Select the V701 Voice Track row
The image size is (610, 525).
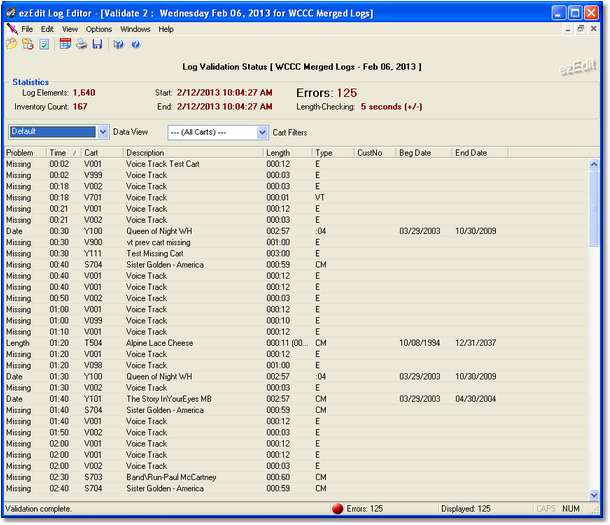pos(296,198)
